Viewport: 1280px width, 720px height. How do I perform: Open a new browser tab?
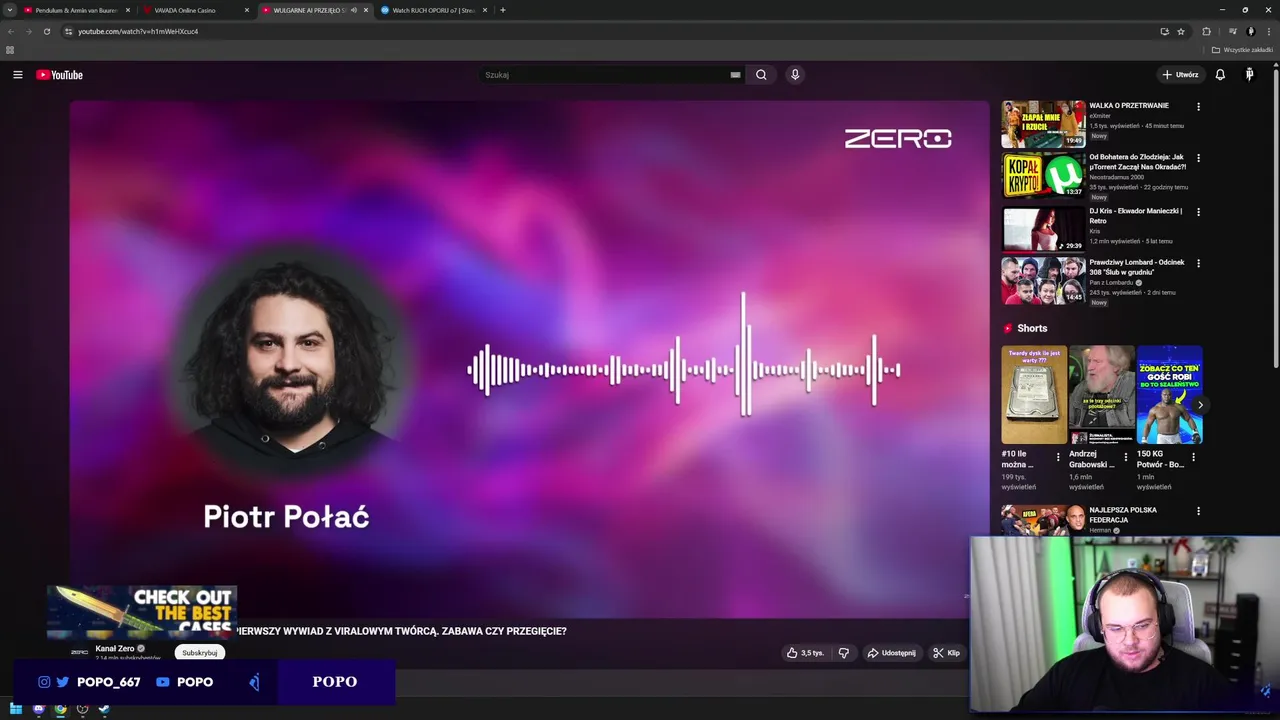(502, 10)
